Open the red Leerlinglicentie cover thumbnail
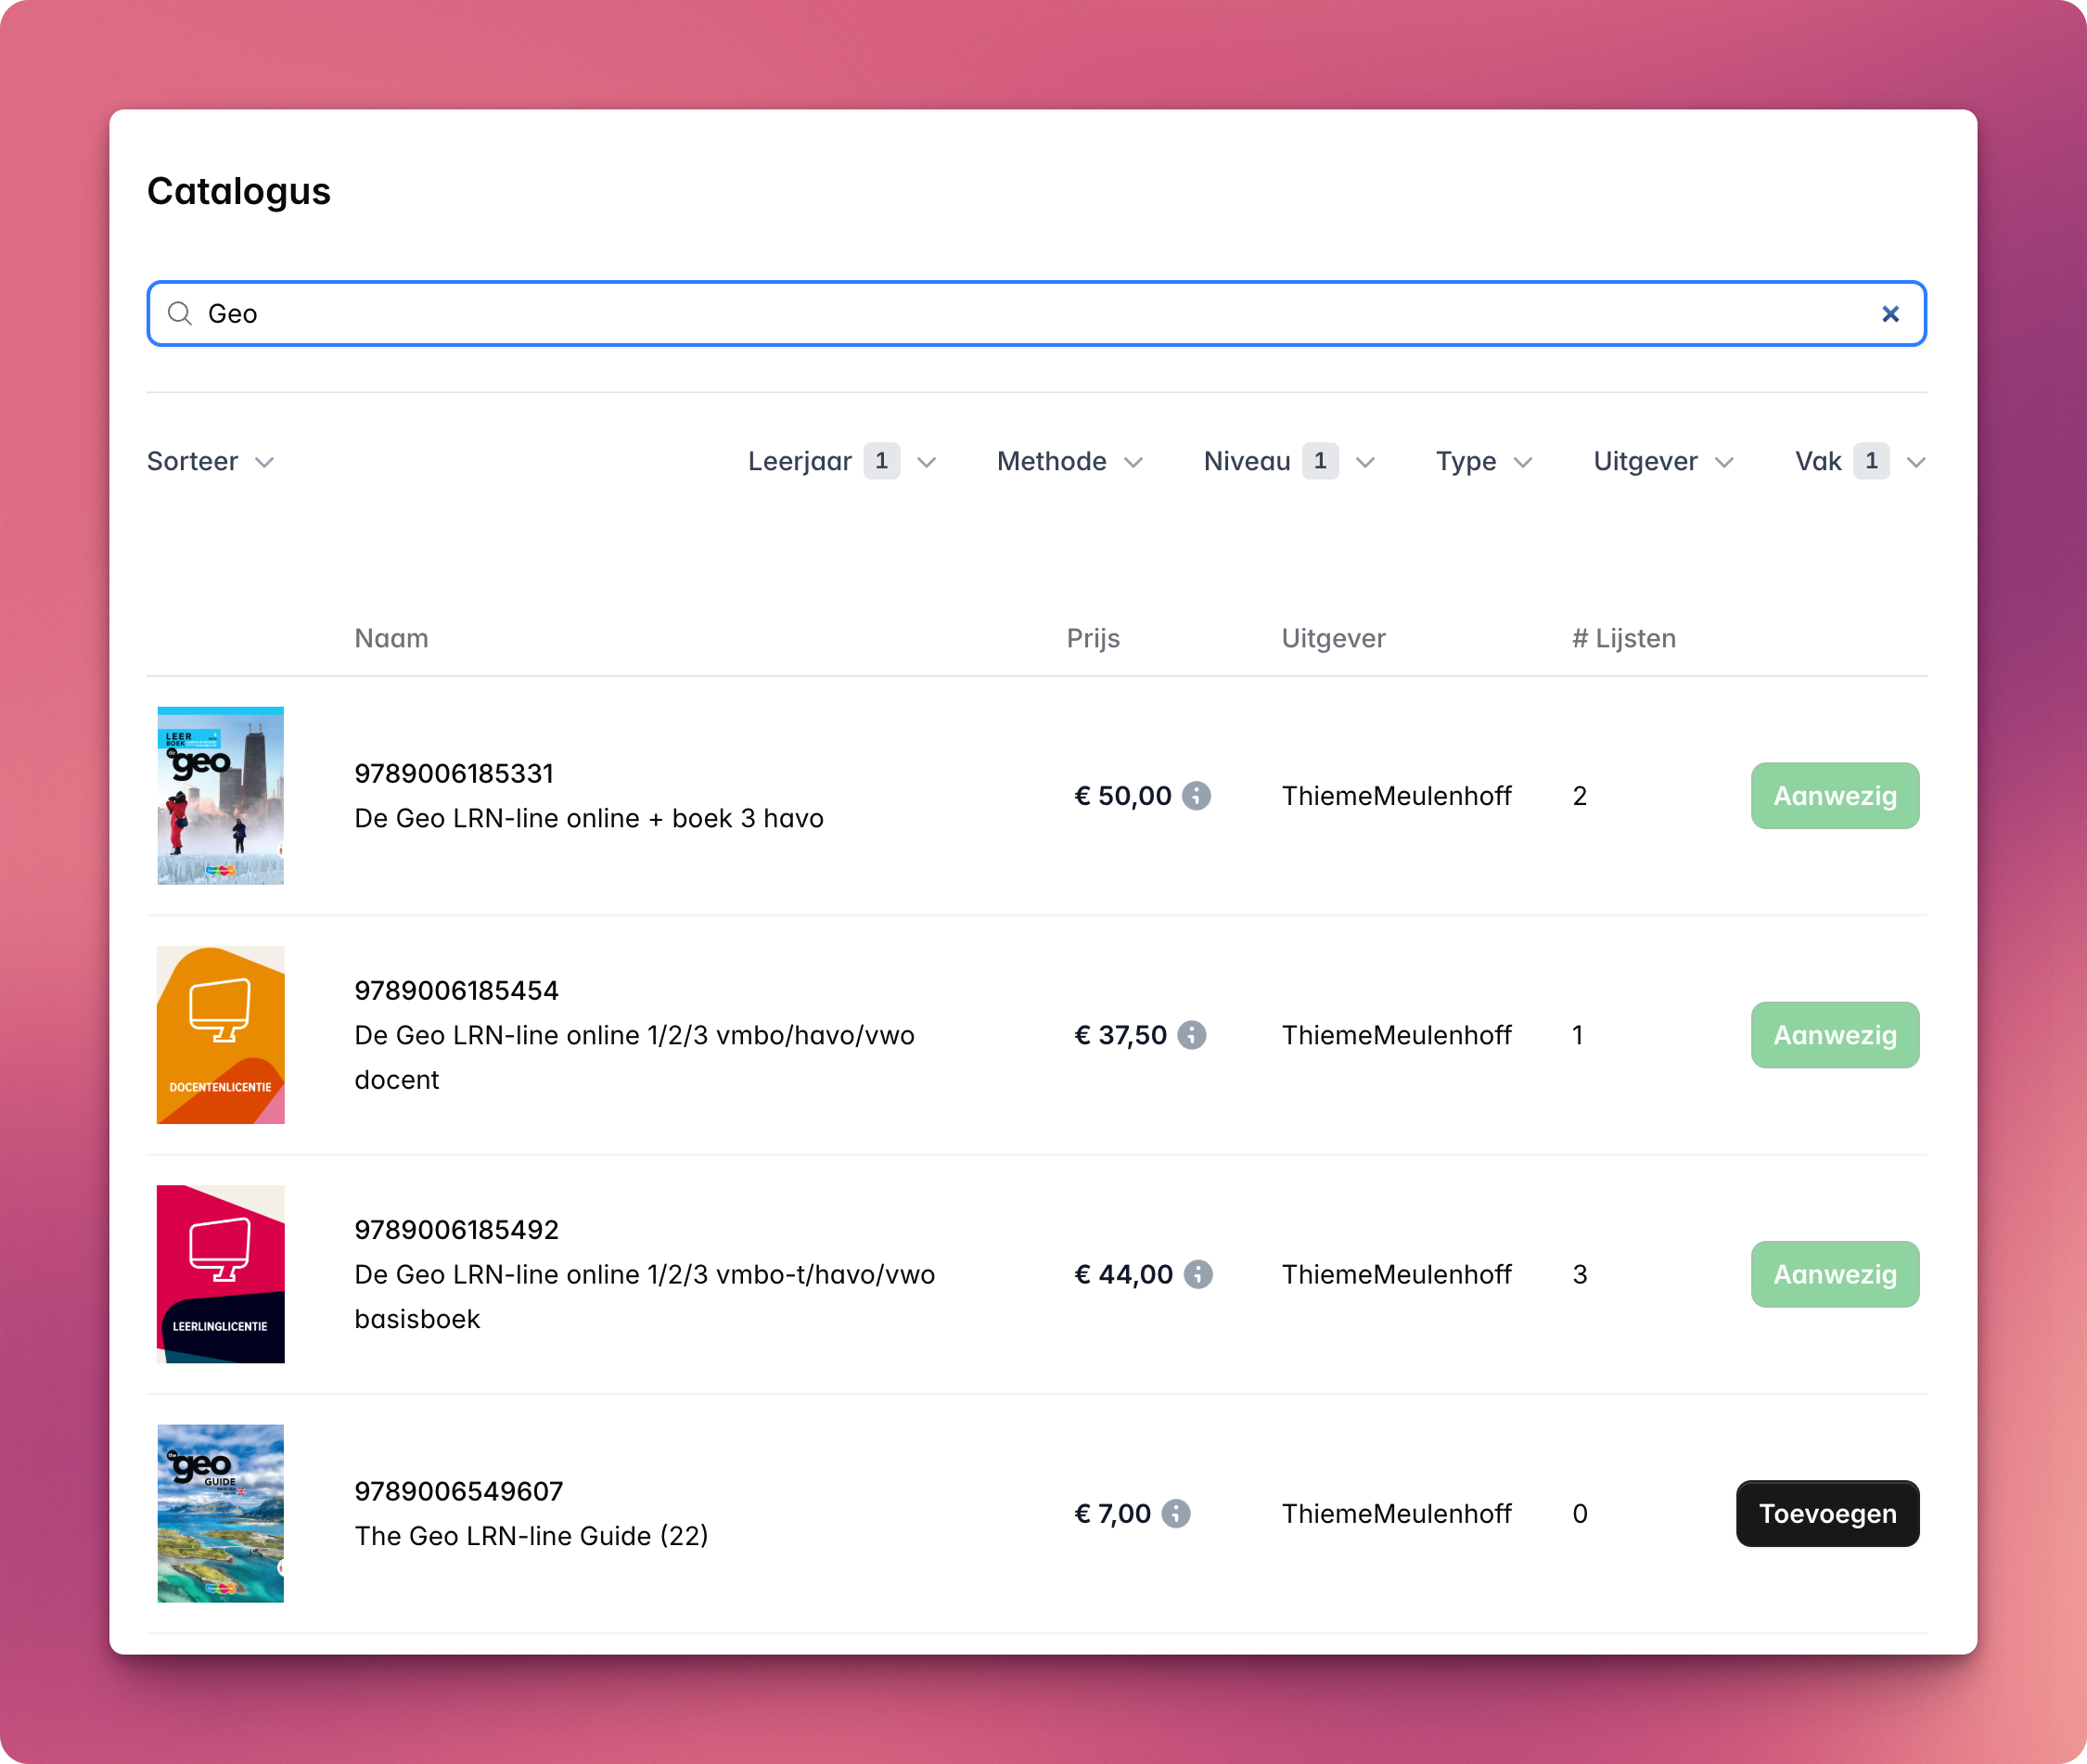This screenshot has height=1764, width=2087. 220,1274
